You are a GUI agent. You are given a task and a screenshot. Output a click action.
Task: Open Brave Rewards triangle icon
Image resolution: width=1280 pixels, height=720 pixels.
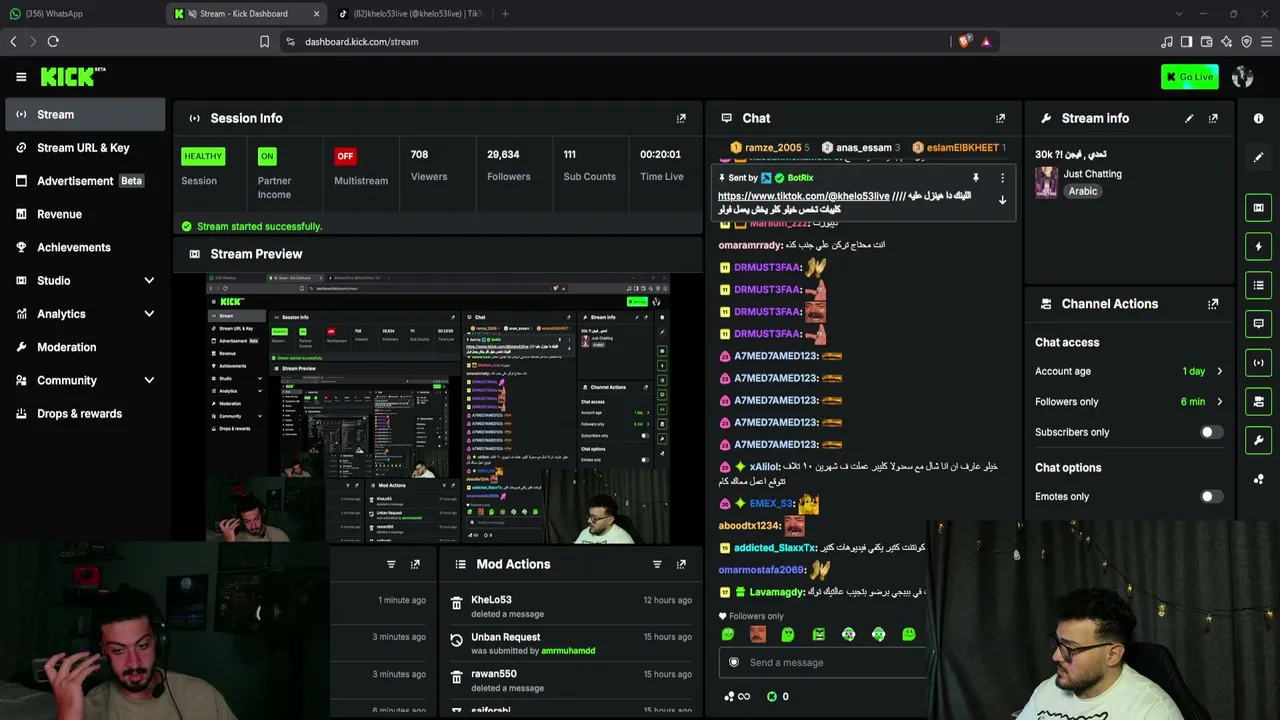986,42
